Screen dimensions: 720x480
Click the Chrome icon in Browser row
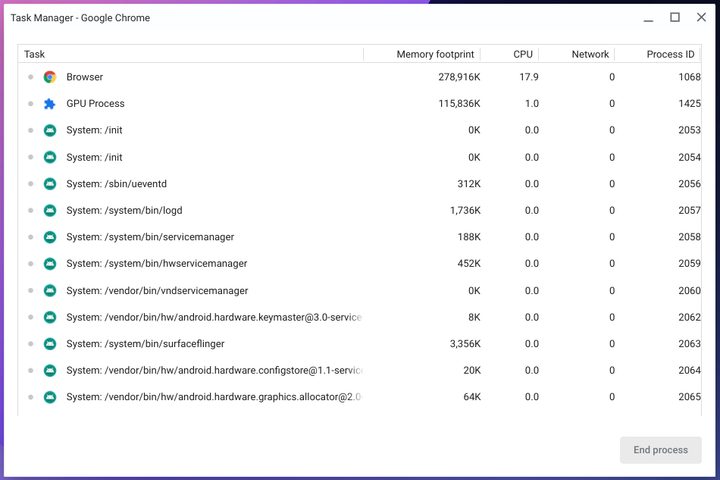tap(50, 77)
